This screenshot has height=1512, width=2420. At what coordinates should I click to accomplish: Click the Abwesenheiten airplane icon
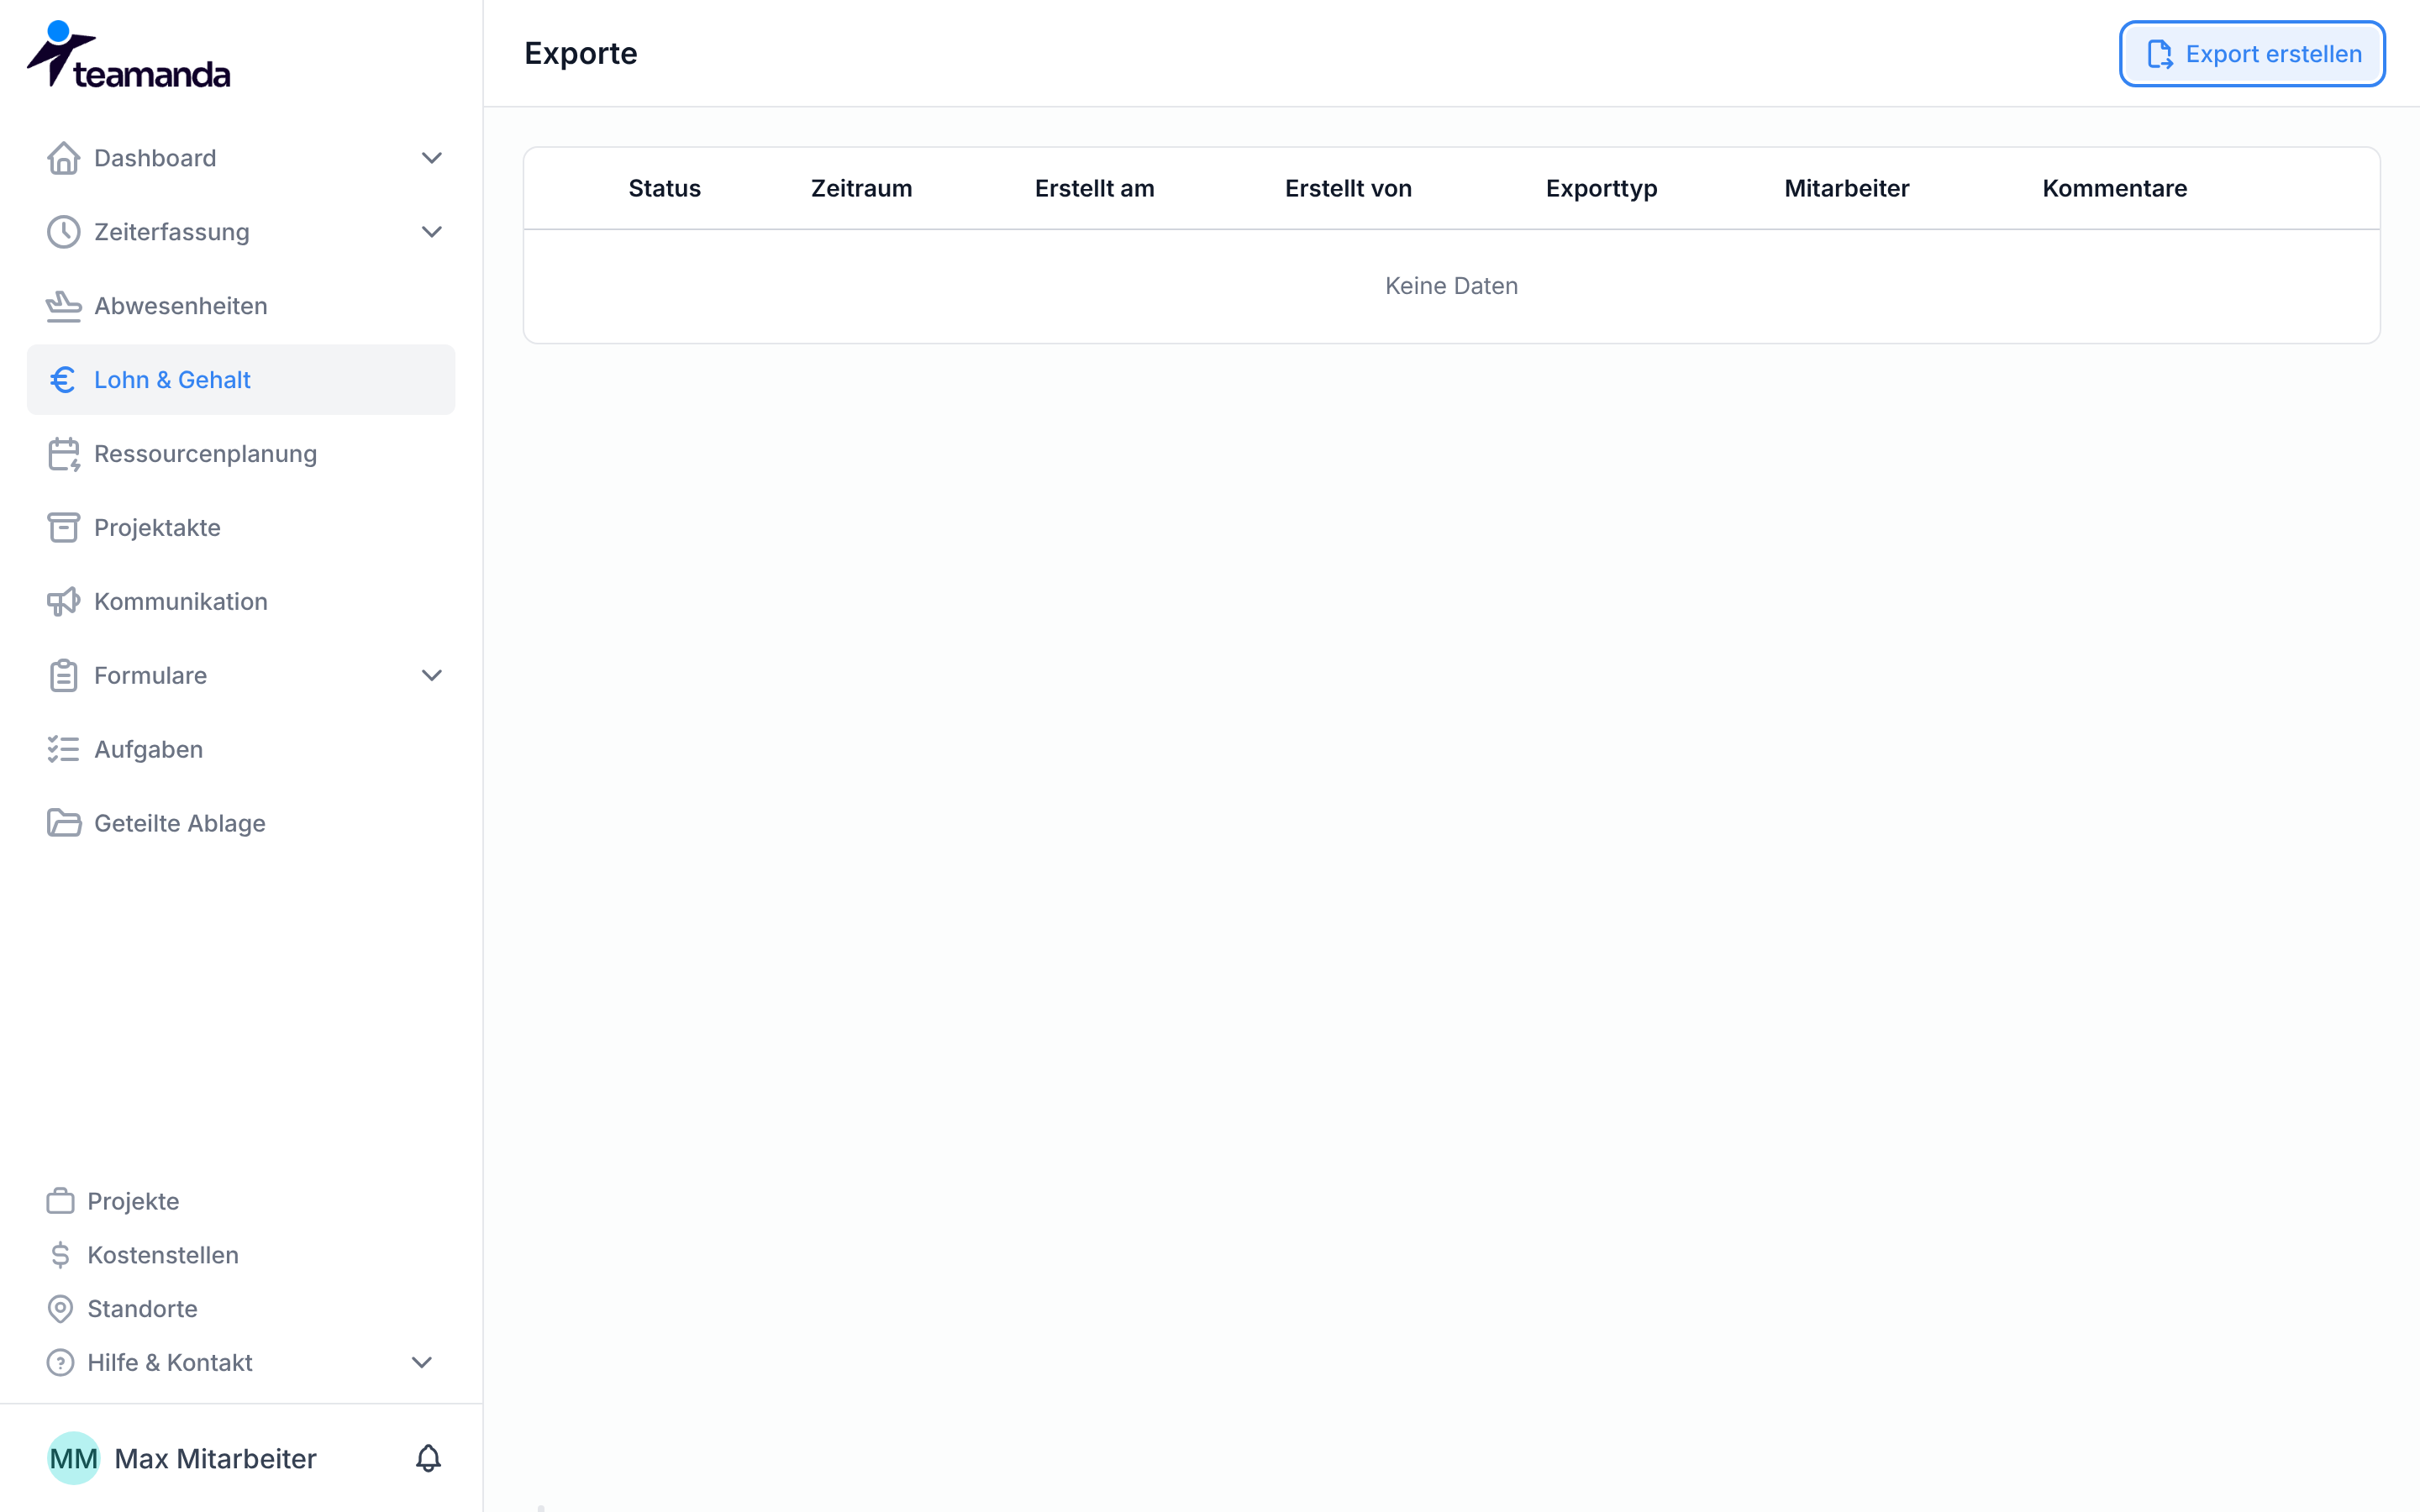[x=63, y=306]
